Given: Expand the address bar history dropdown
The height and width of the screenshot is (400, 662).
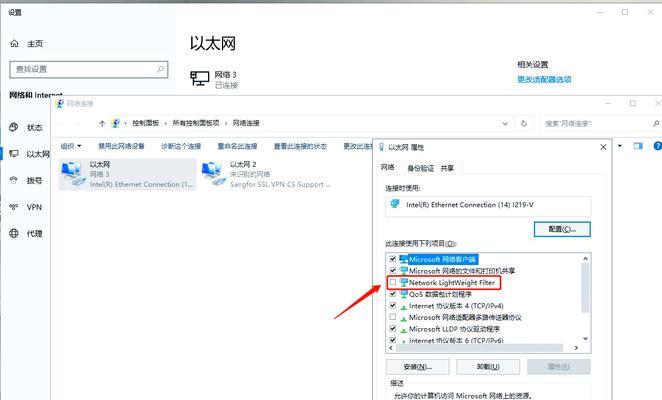Looking at the screenshot, I should click(x=505, y=124).
